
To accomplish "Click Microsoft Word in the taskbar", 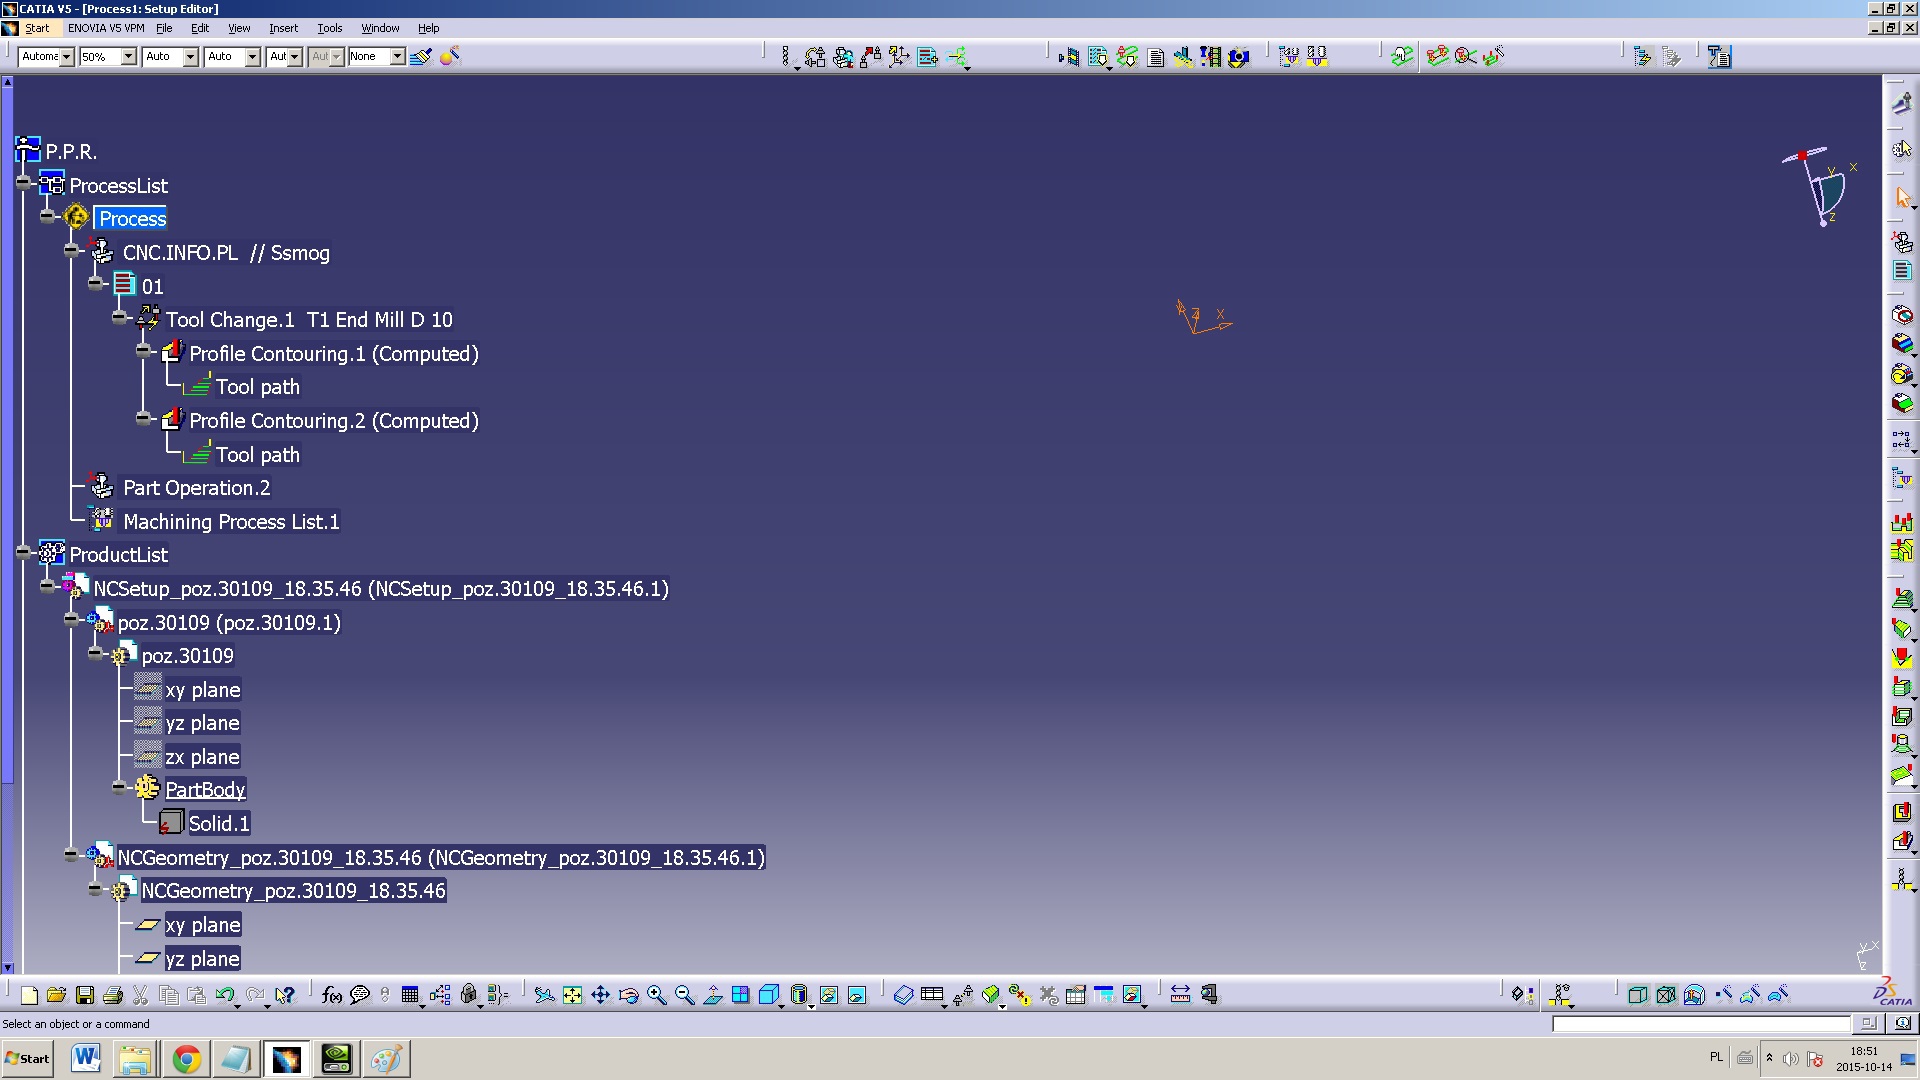I will (x=86, y=1059).
